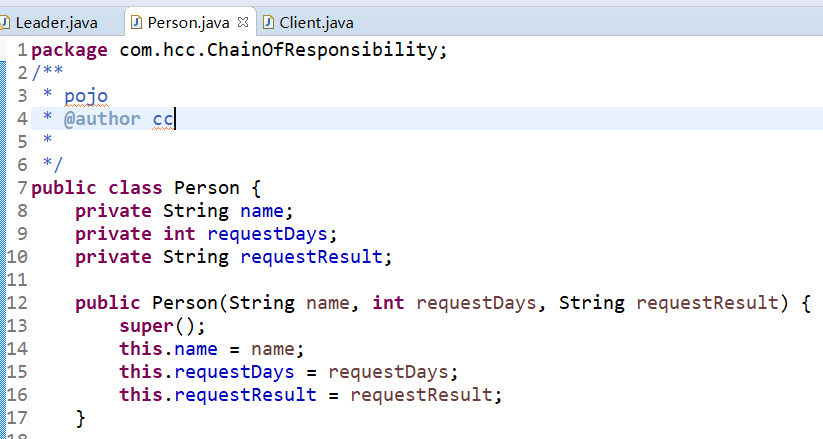The image size is (823, 439).
Task: Click the comment opener /** on line 2
Action: tap(47, 72)
